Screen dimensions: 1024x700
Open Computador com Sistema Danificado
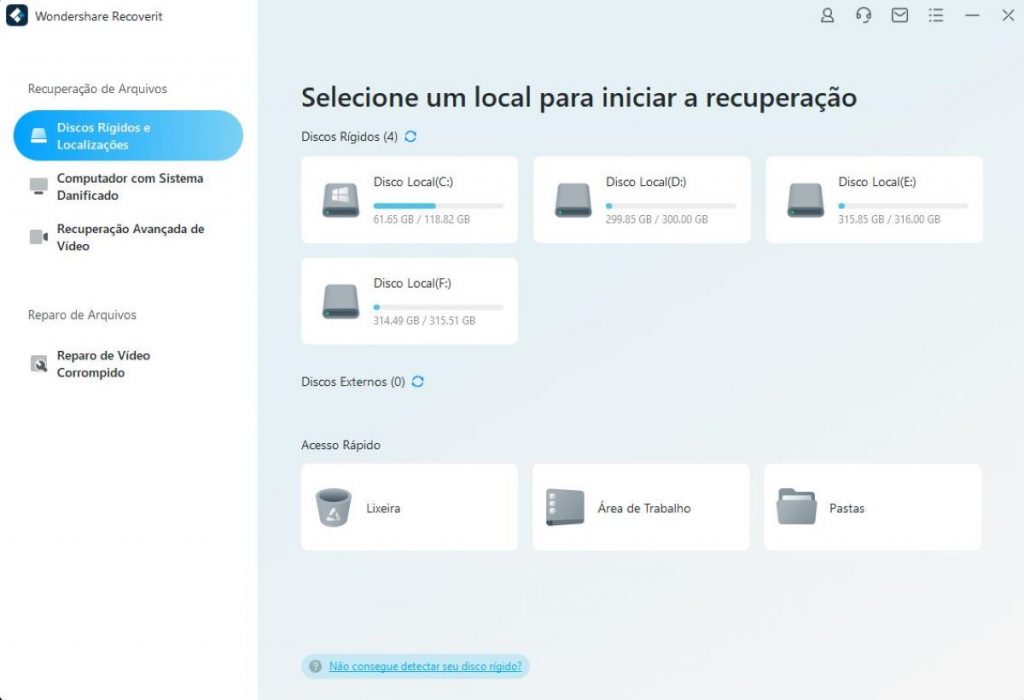pos(128,187)
